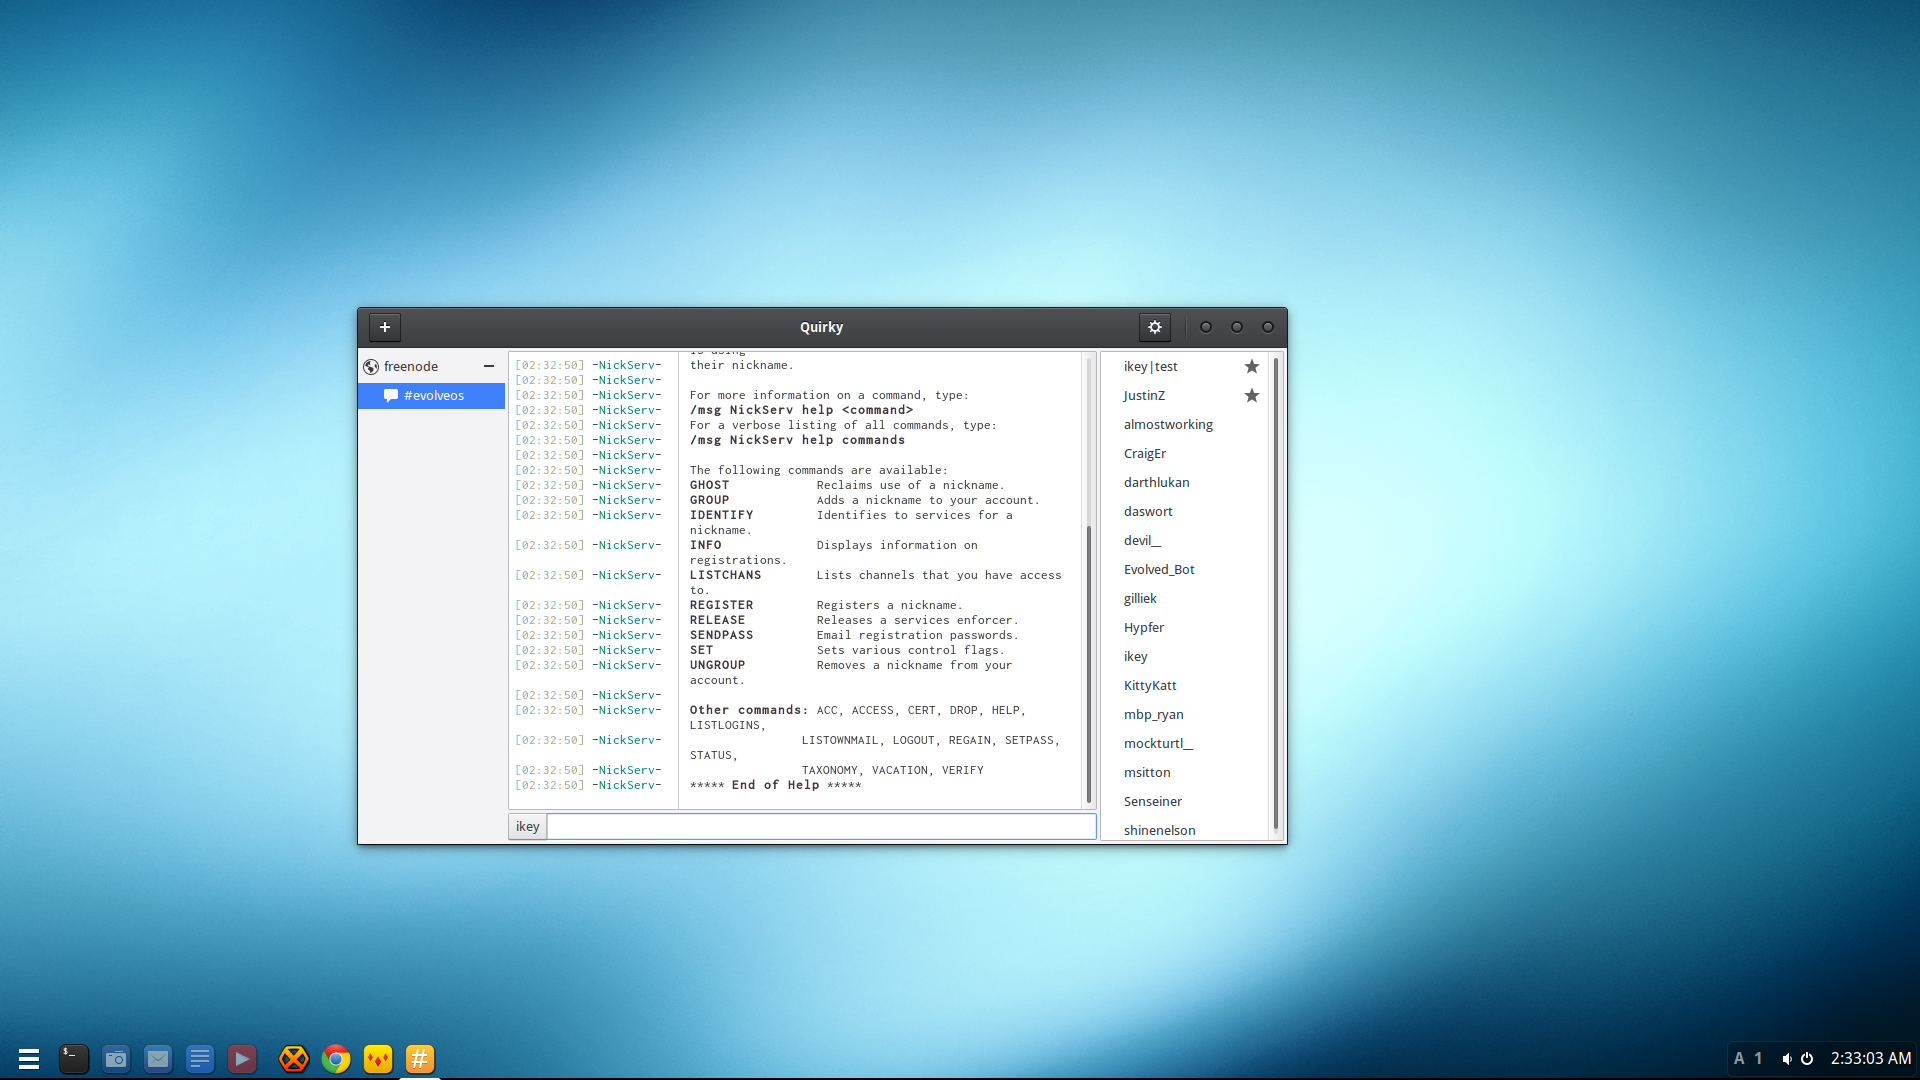Click the user list scrollbar
The image size is (1920, 1080).
point(1275,594)
